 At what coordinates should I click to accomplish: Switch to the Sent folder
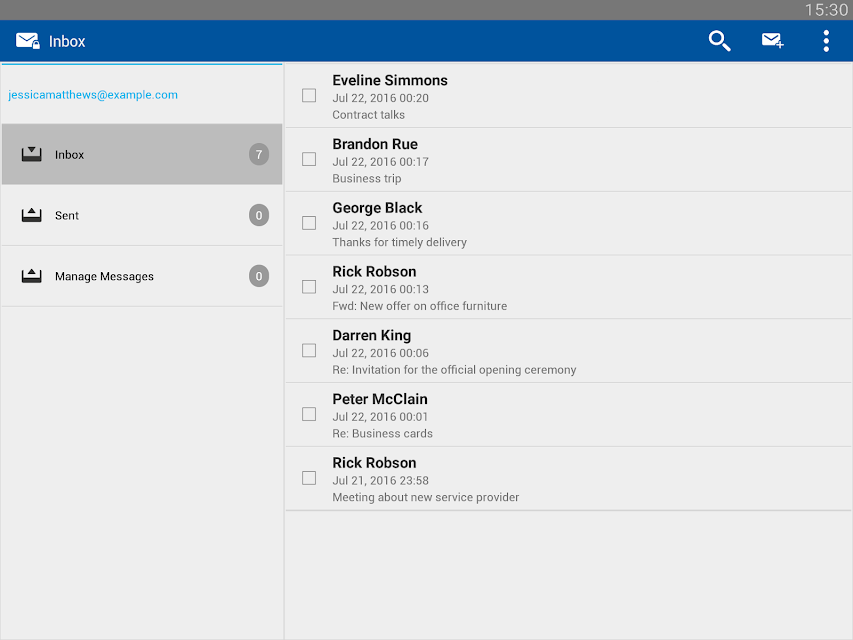point(142,215)
